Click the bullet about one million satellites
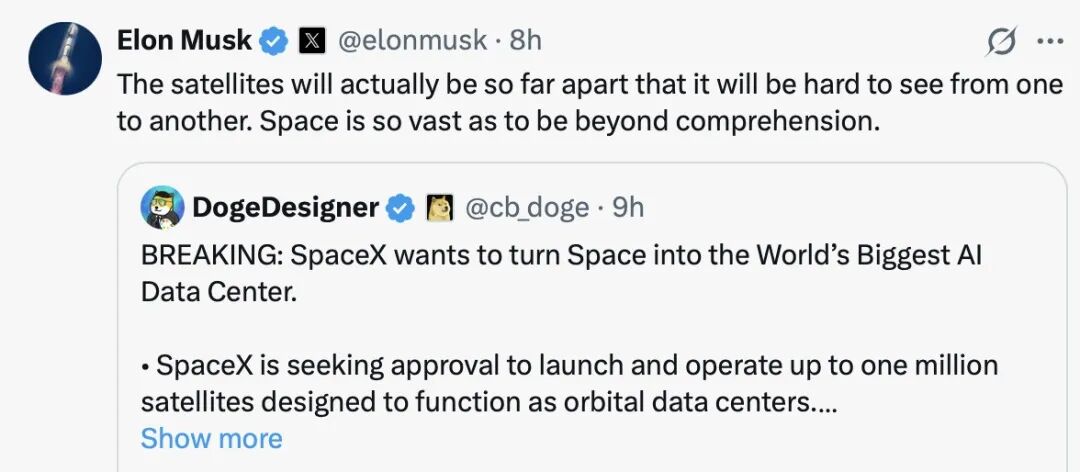Screen dimensions: 1080x472 pyautogui.click(x=569, y=384)
